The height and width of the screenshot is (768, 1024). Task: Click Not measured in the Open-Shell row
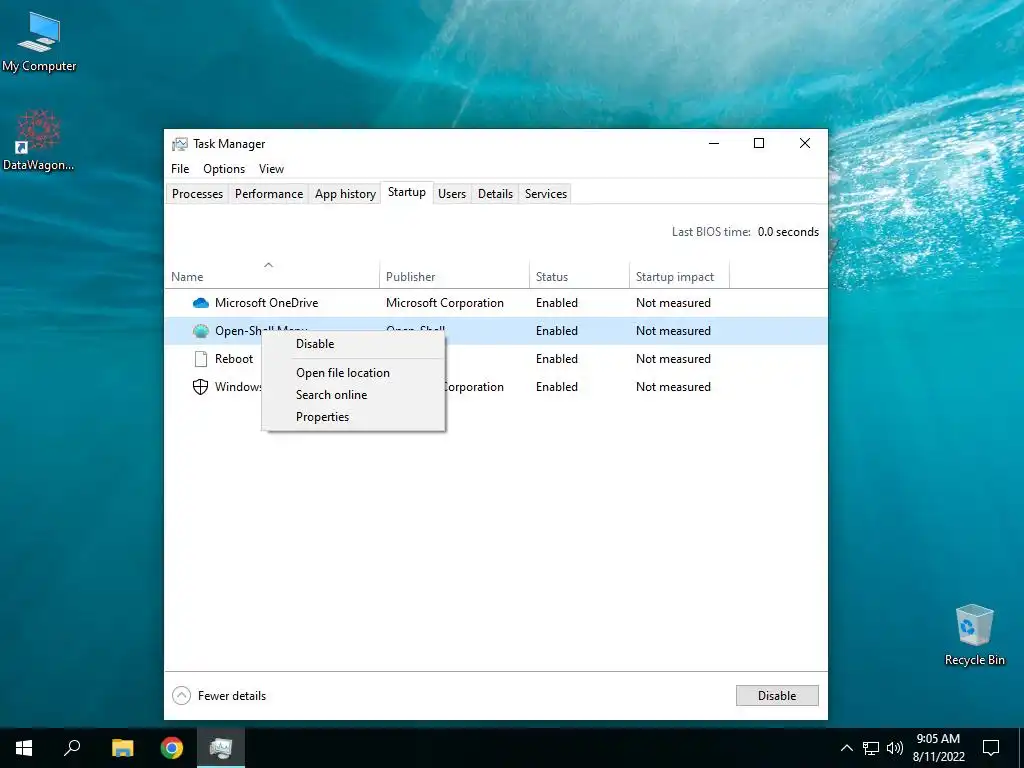point(673,331)
